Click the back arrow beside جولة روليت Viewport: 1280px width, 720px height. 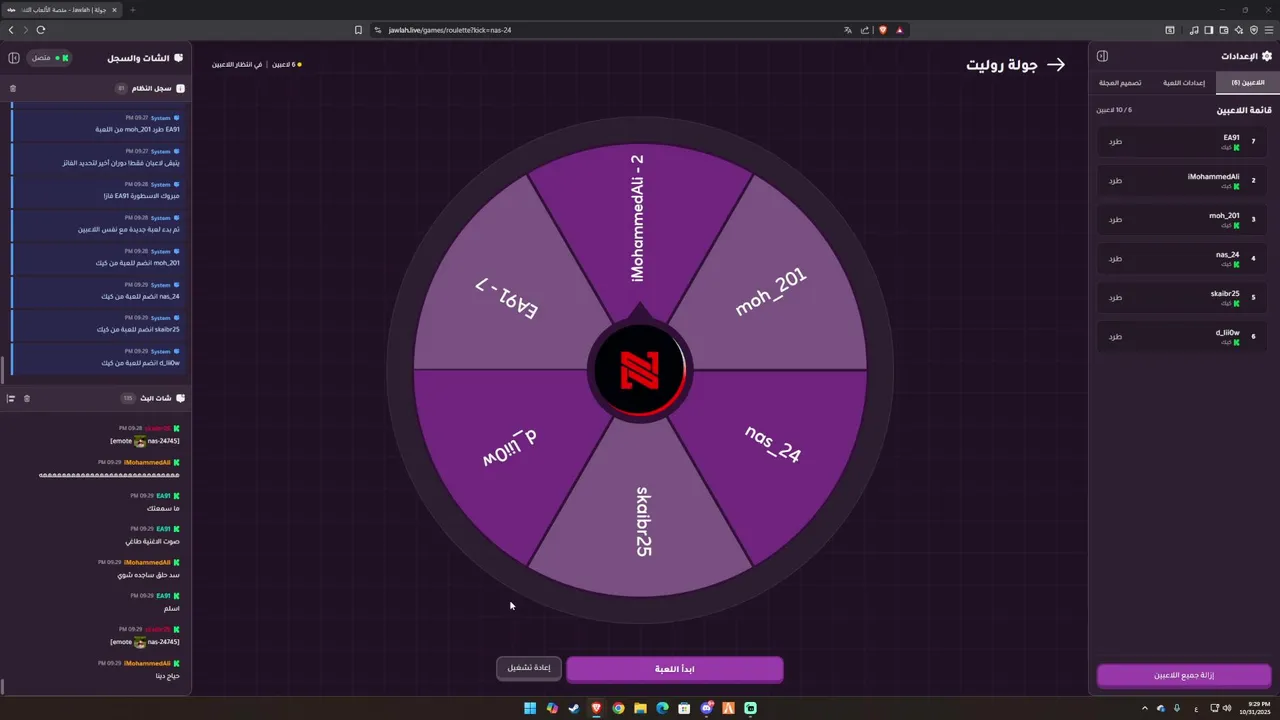1056,64
